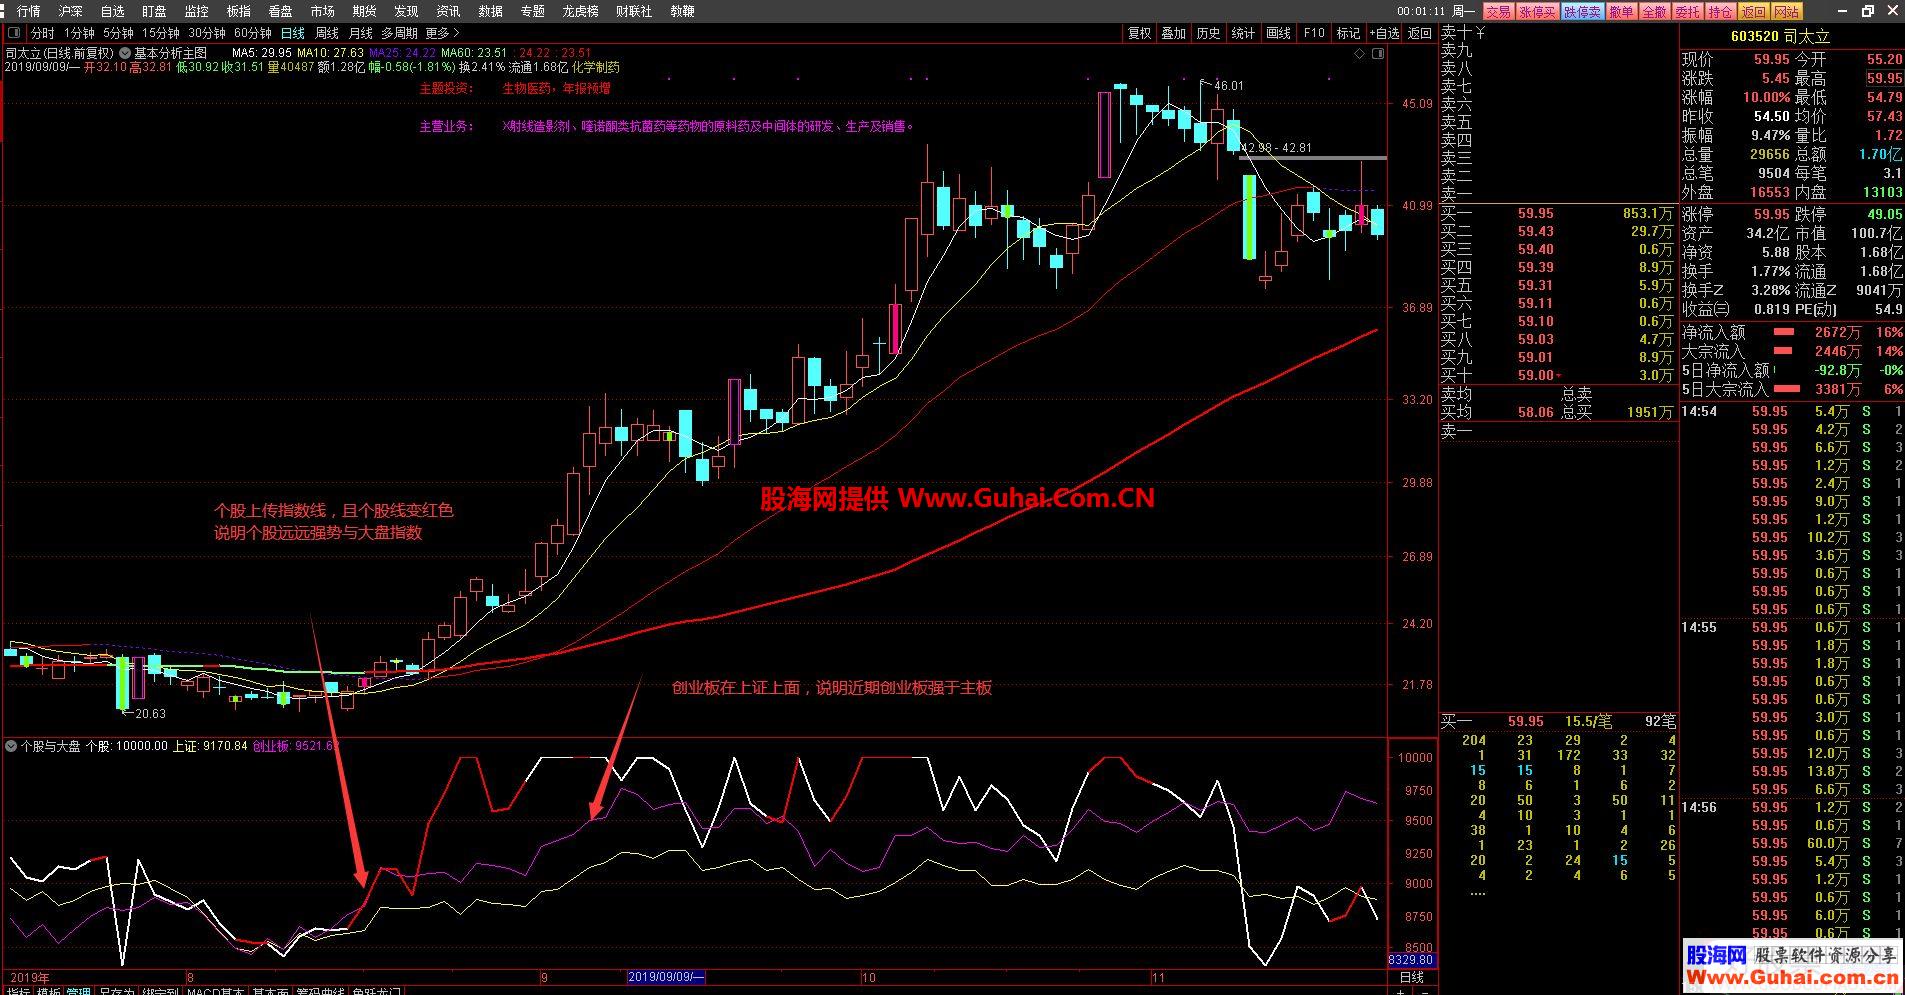Viewport: 1905px width, 995px height.
Task: Click the 标记 mark button
Action: 1349,33
